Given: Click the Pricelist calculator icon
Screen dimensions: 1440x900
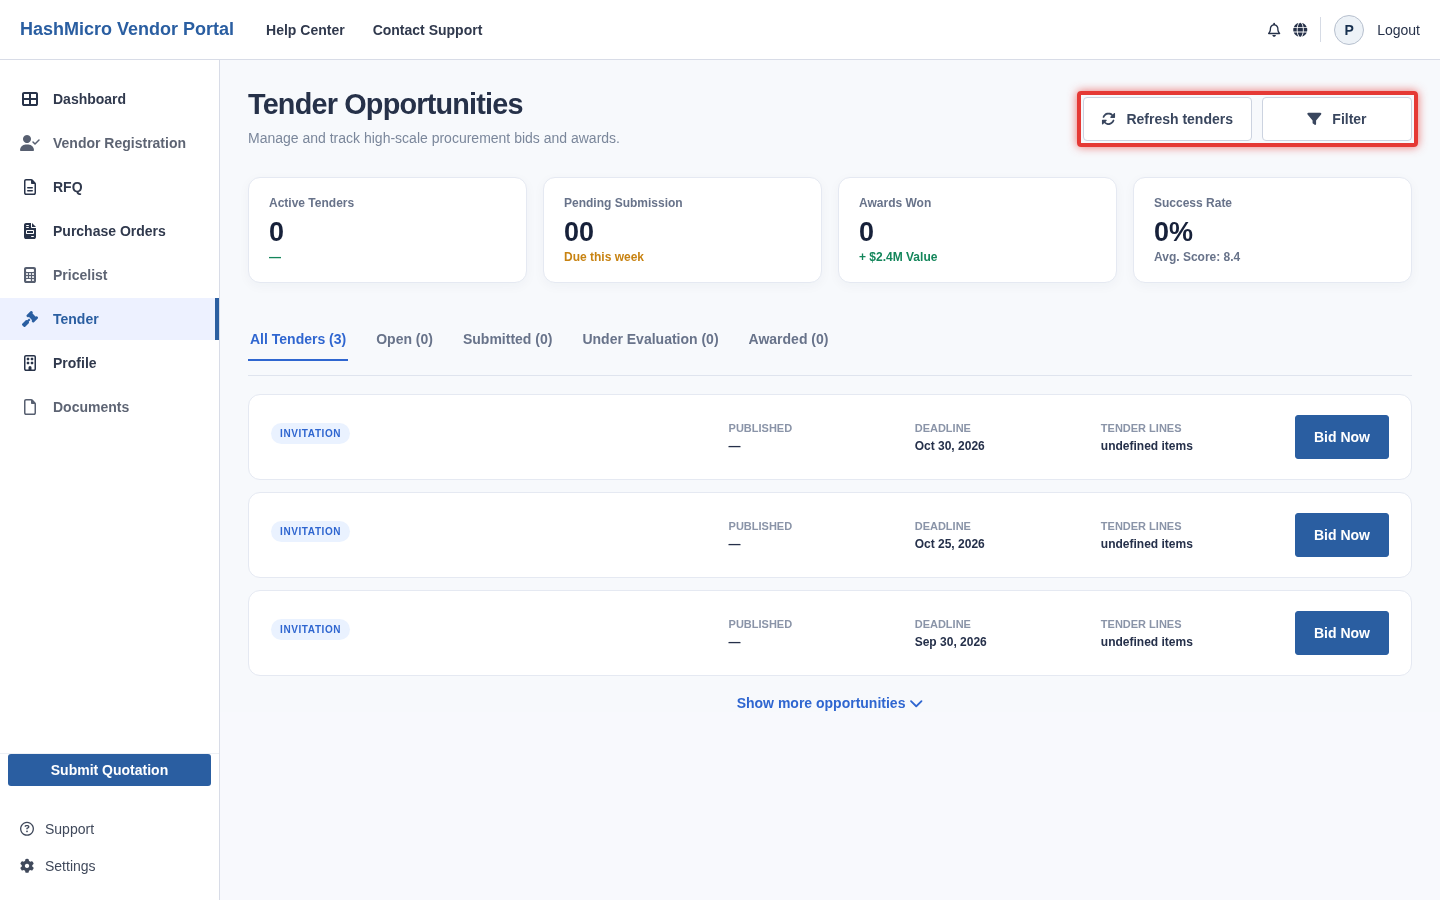Looking at the screenshot, I should point(30,275).
